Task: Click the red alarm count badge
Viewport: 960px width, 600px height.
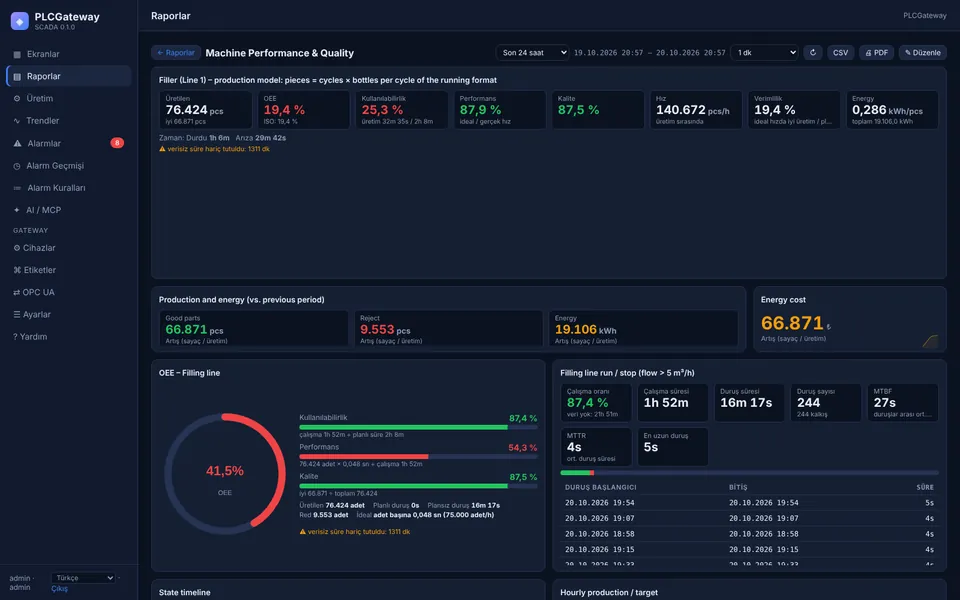Action: pos(117,143)
